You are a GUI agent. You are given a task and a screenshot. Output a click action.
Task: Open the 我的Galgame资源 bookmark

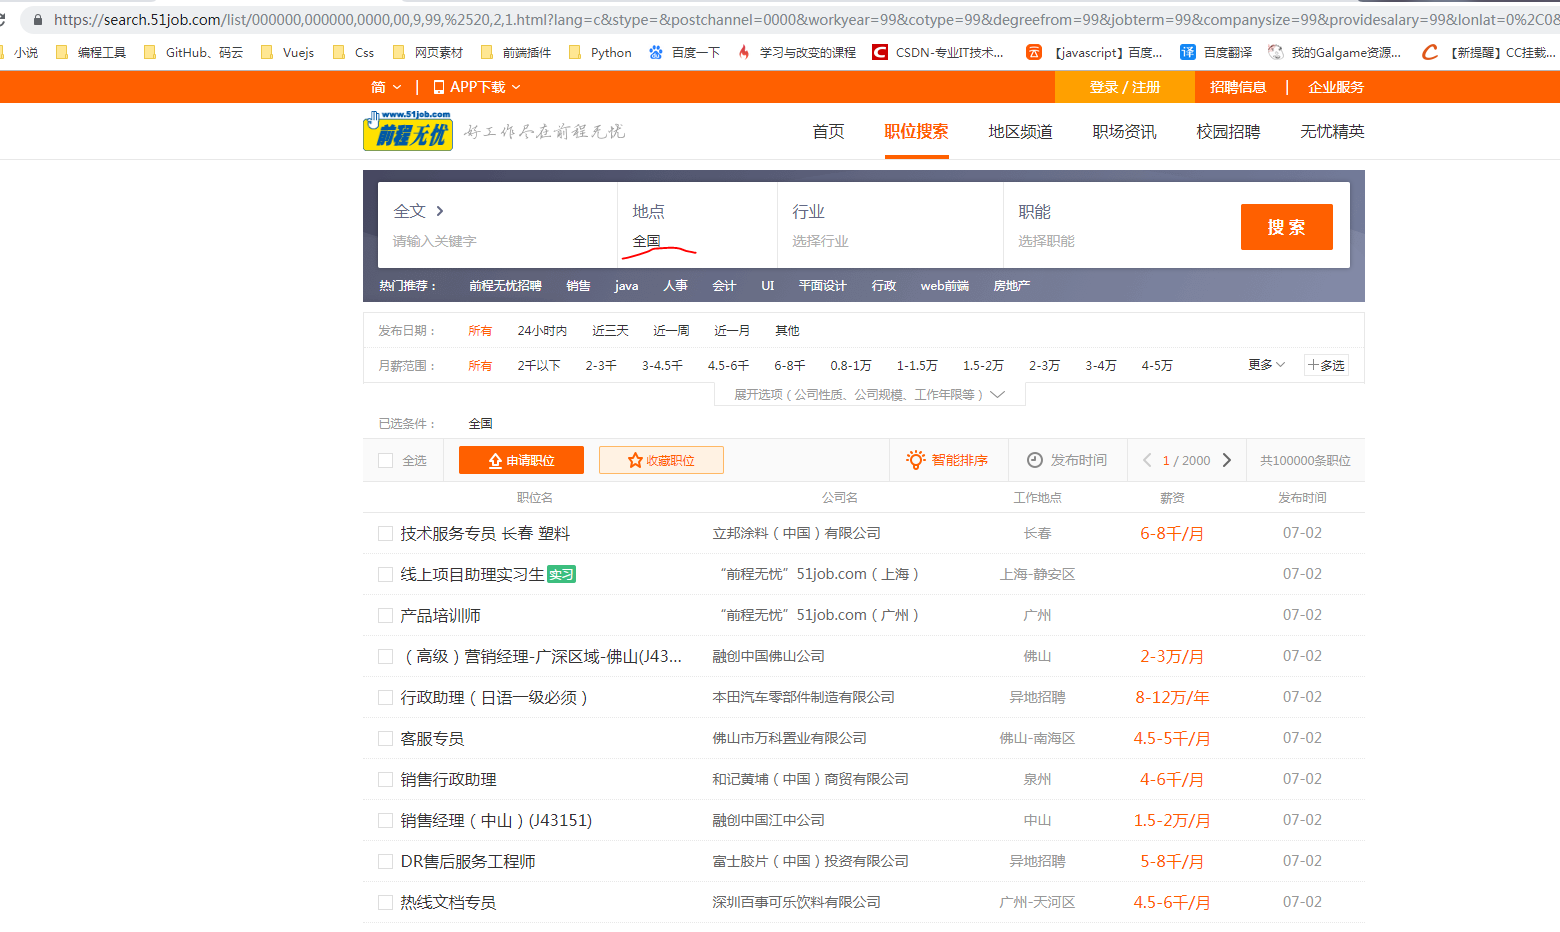[1335, 52]
